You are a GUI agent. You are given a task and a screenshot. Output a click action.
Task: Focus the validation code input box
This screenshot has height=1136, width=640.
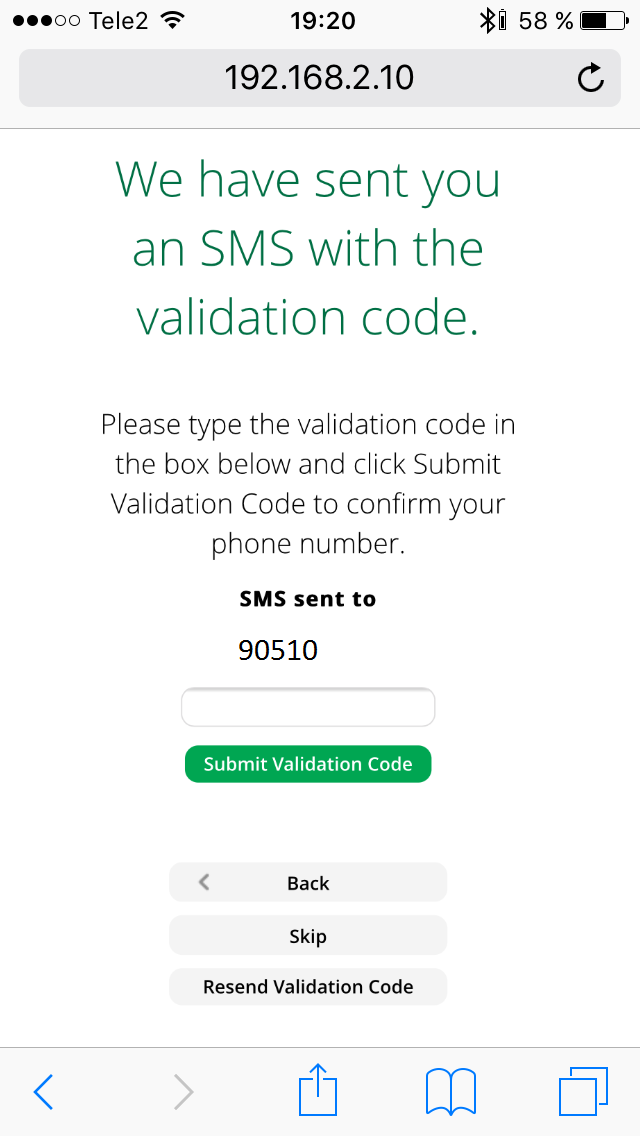(308, 707)
